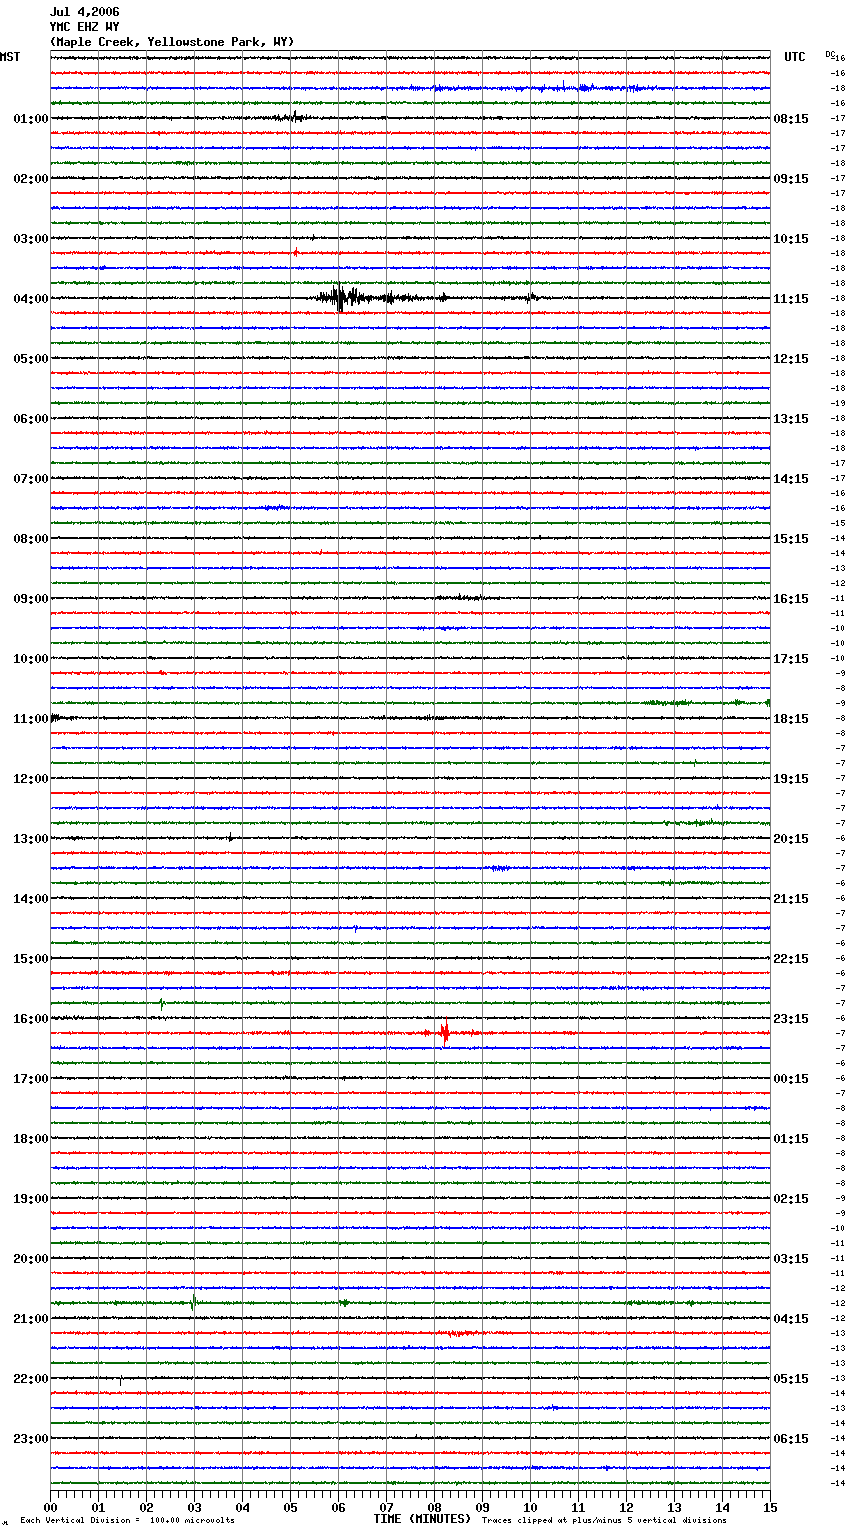Click the 17:15 UTC time label

pyautogui.click(x=791, y=659)
